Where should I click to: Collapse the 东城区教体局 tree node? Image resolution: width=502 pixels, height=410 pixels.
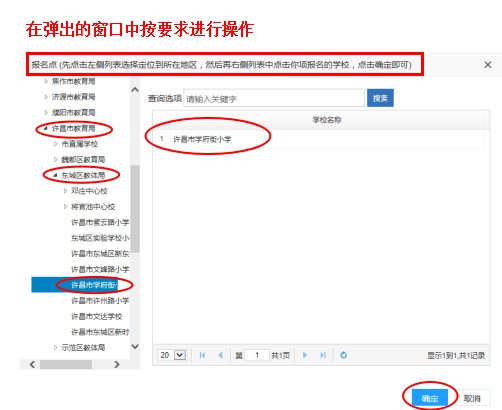click(55, 175)
